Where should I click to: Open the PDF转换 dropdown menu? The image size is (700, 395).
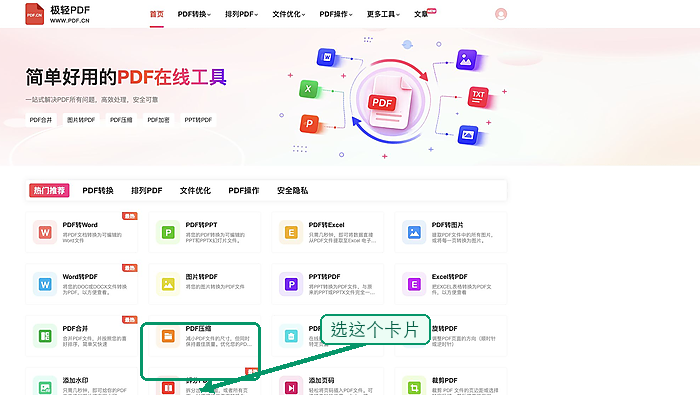point(194,14)
